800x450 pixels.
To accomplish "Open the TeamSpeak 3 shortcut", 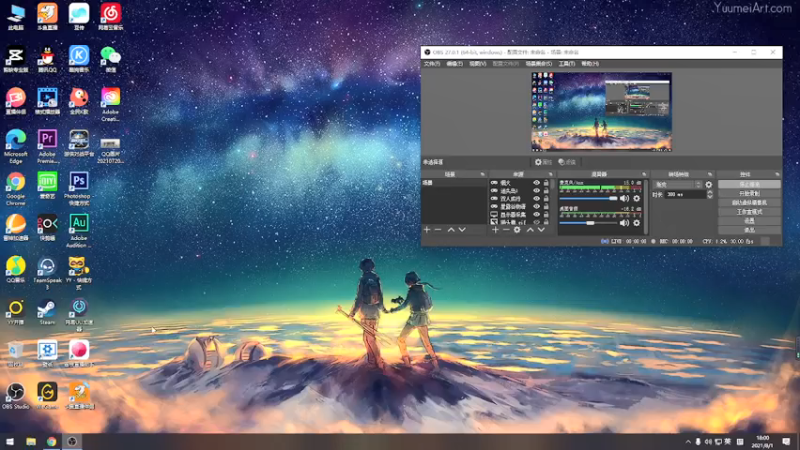I will coord(47,273).
